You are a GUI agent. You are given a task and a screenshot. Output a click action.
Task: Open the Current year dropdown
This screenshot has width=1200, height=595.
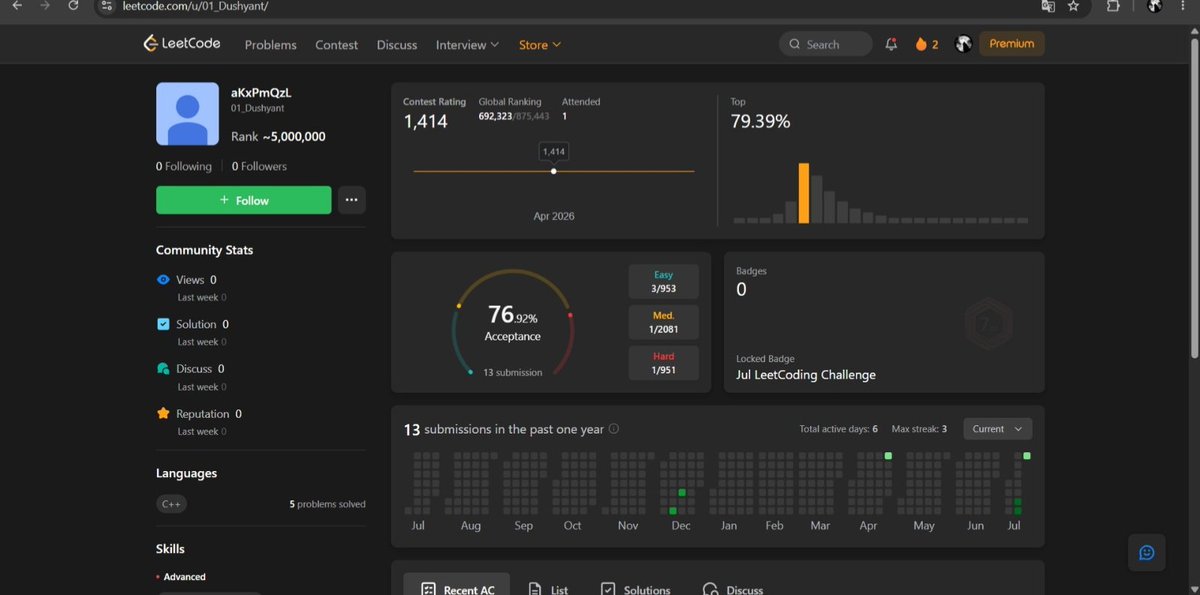pos(997,429)
